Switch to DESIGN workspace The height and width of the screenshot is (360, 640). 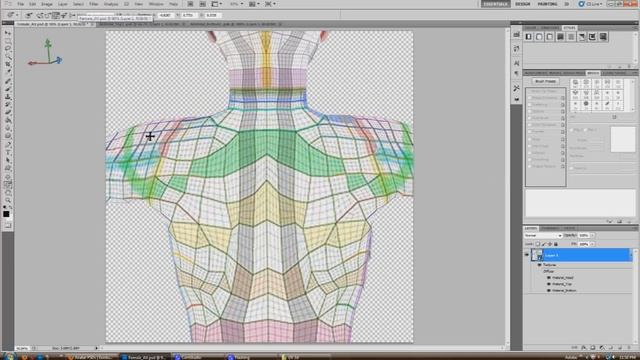[x=523, y=4]
